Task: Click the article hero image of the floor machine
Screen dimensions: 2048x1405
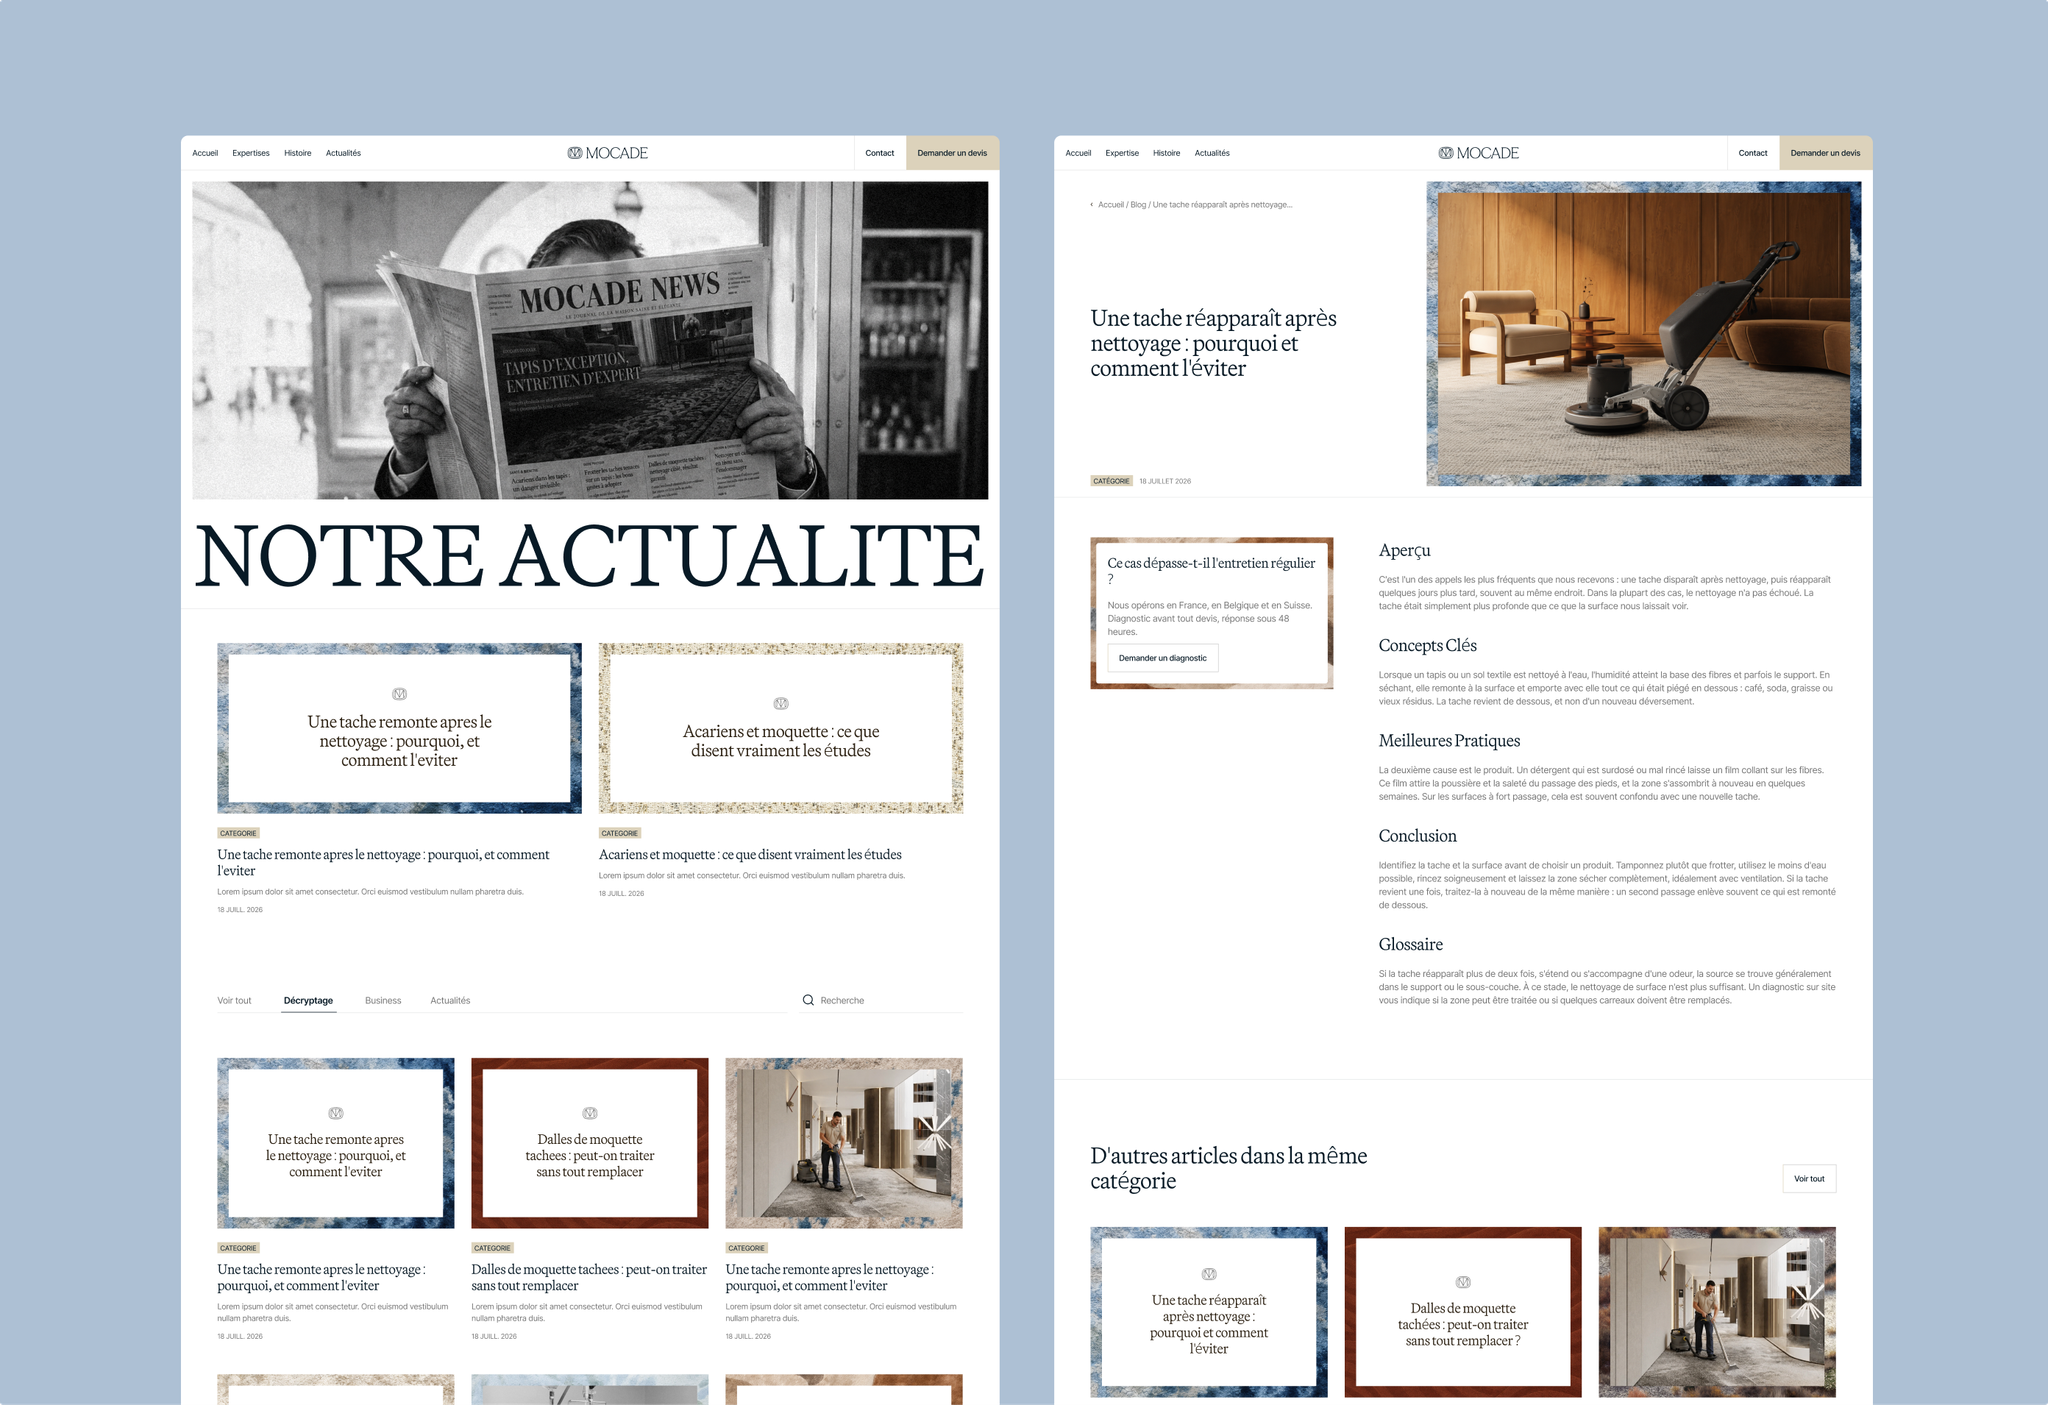Action: tap(1644, 333)
